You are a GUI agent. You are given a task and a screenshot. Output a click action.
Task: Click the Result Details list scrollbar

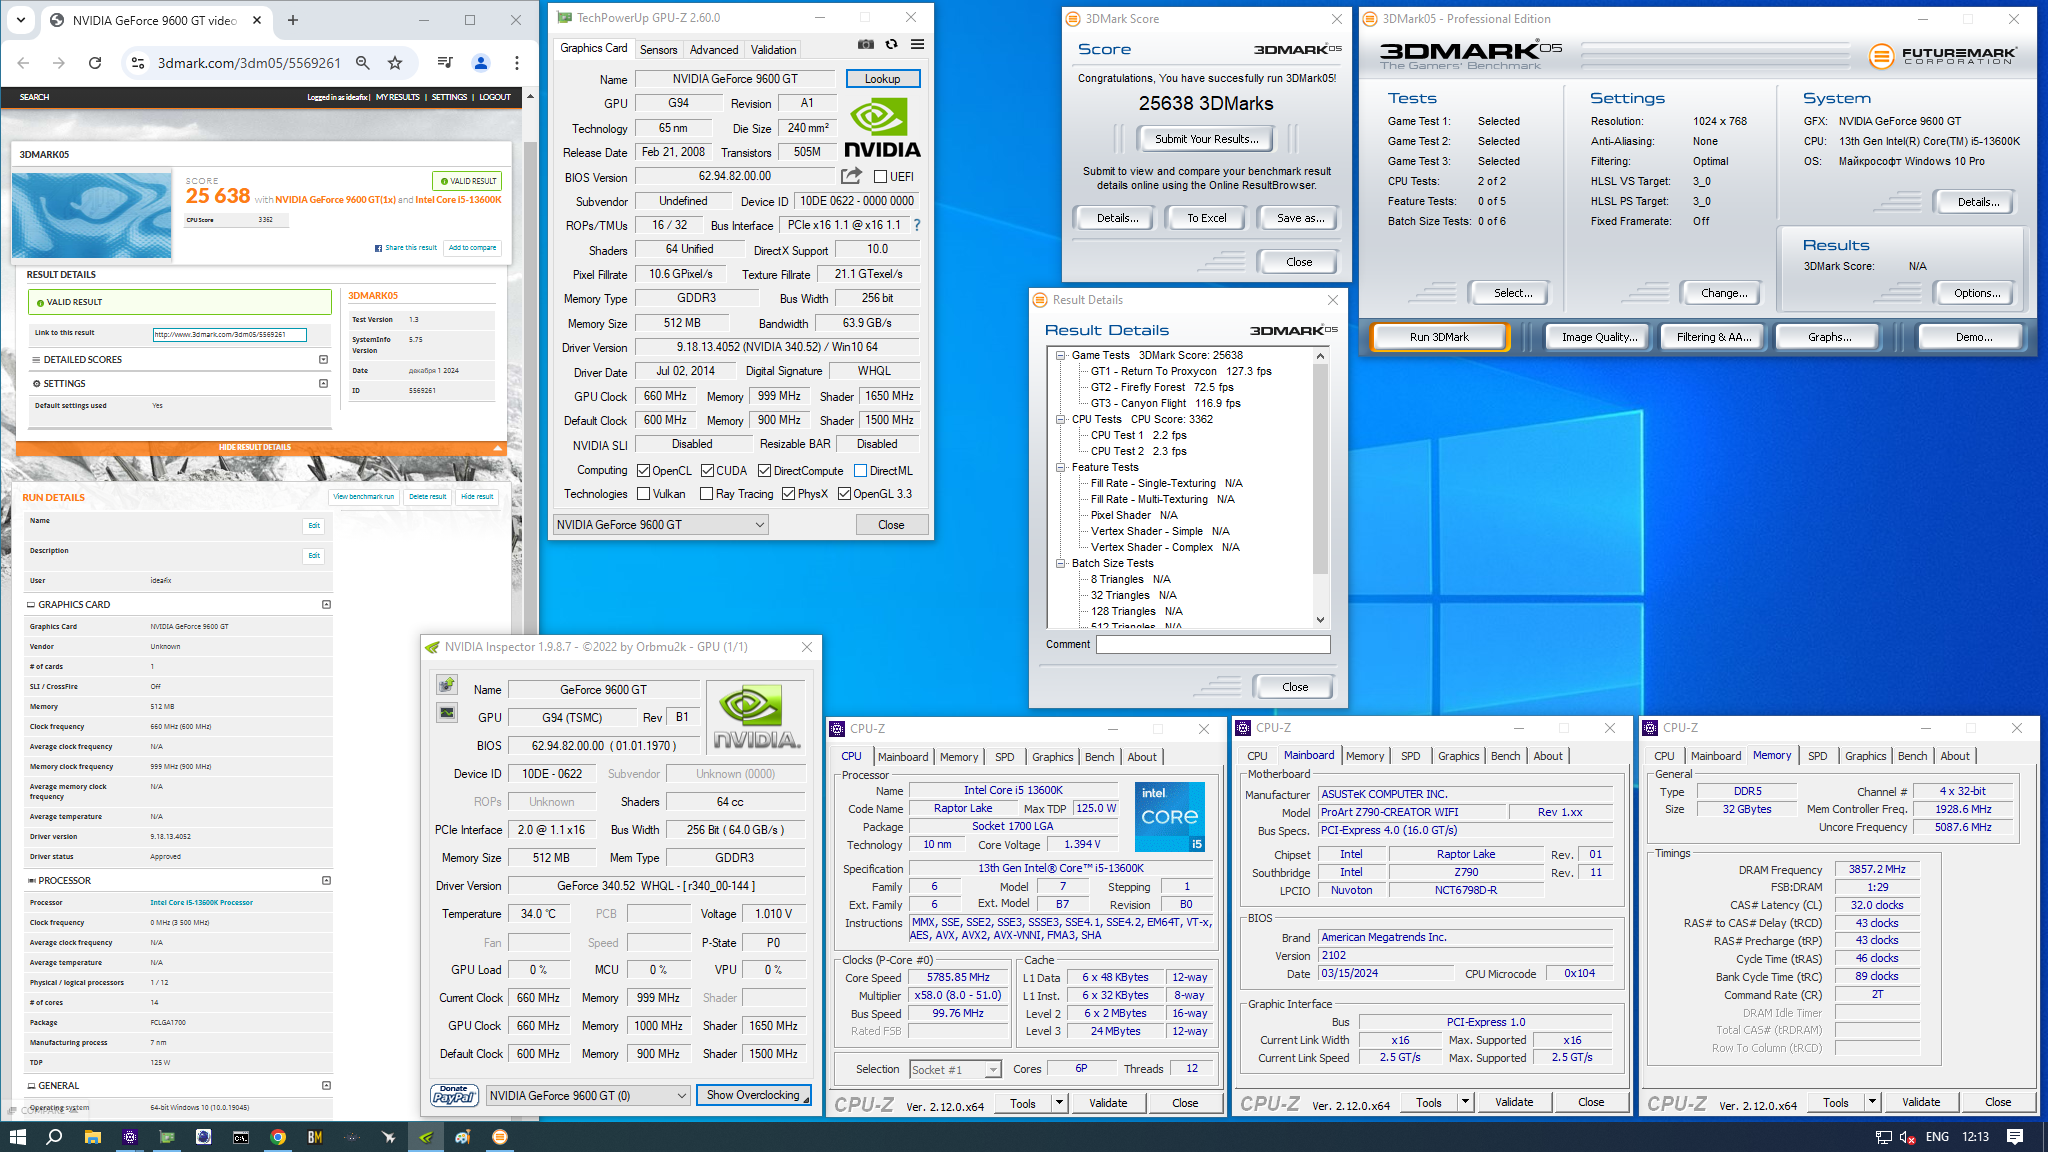point(1320,469)
